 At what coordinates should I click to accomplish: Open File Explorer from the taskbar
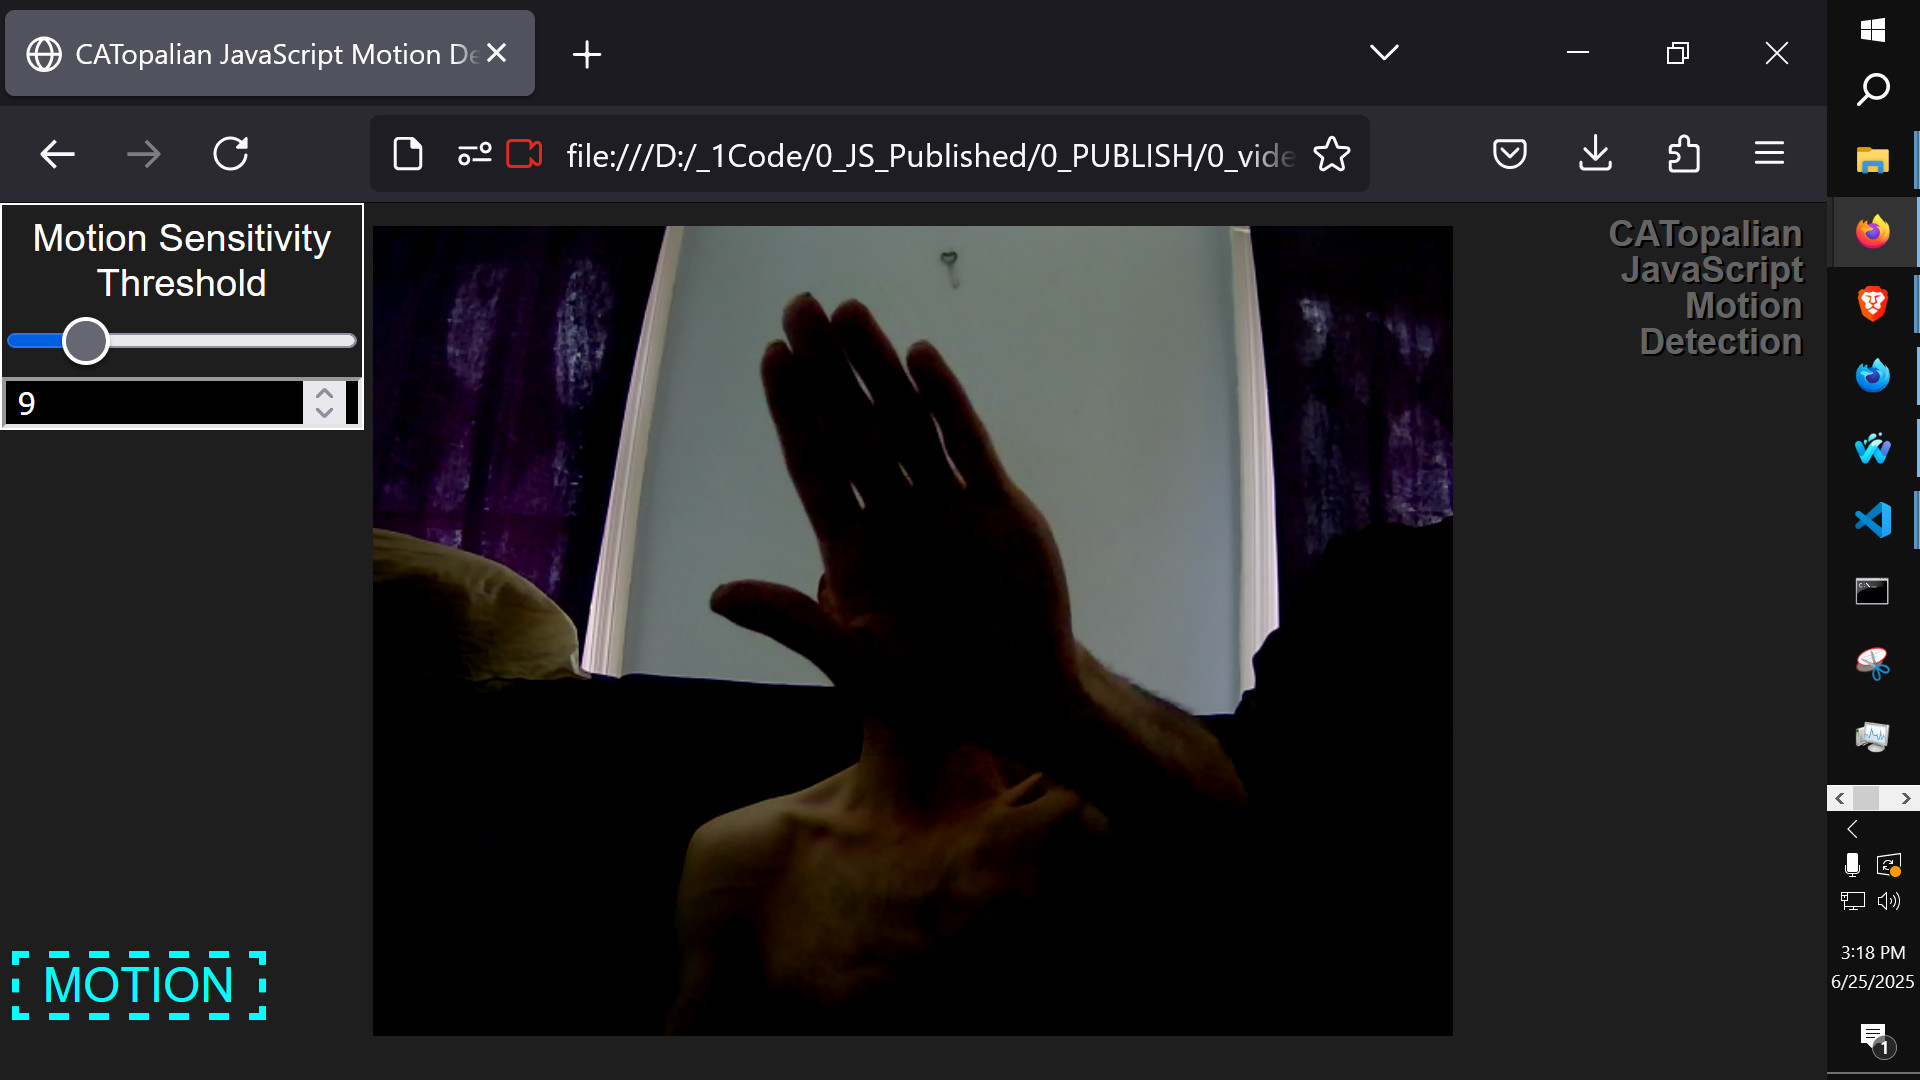click(x=1872, y=160)
